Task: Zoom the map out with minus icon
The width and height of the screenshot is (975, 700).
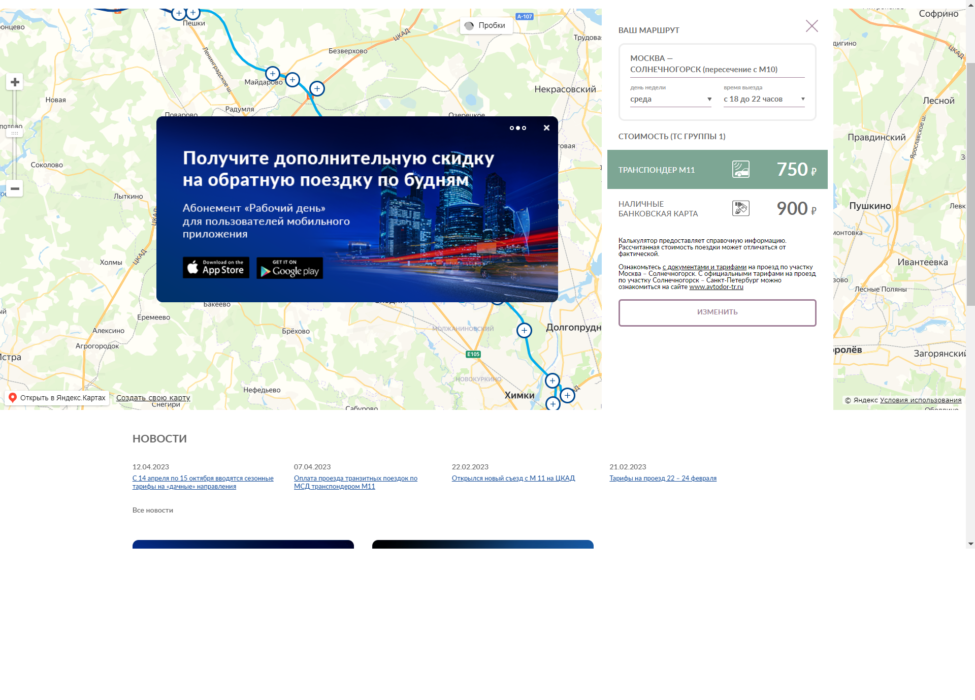Action: point(14,188)
